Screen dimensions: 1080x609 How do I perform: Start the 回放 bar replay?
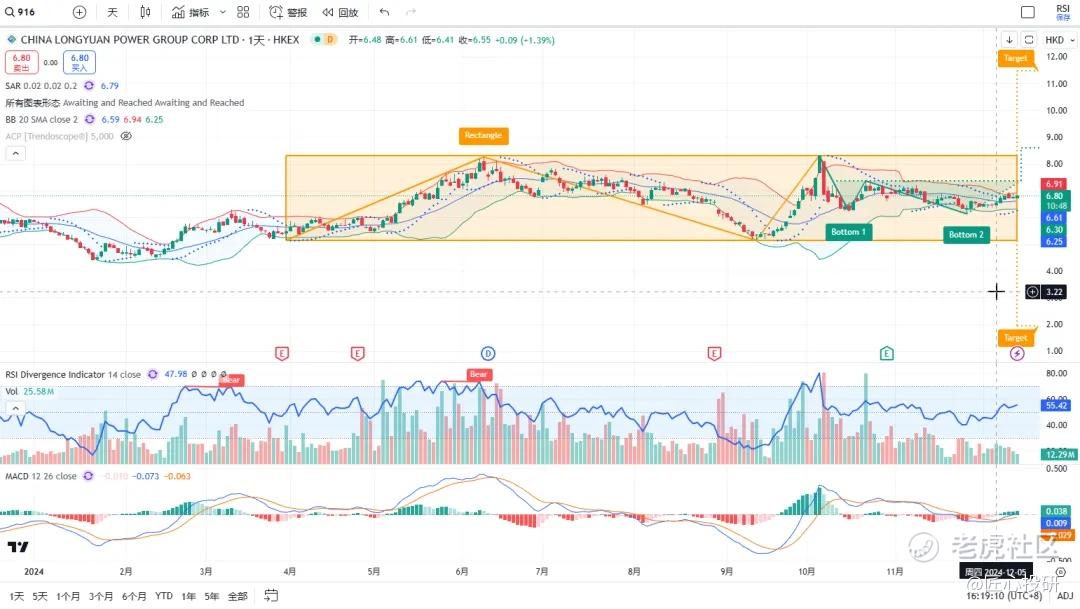[340, 12]
